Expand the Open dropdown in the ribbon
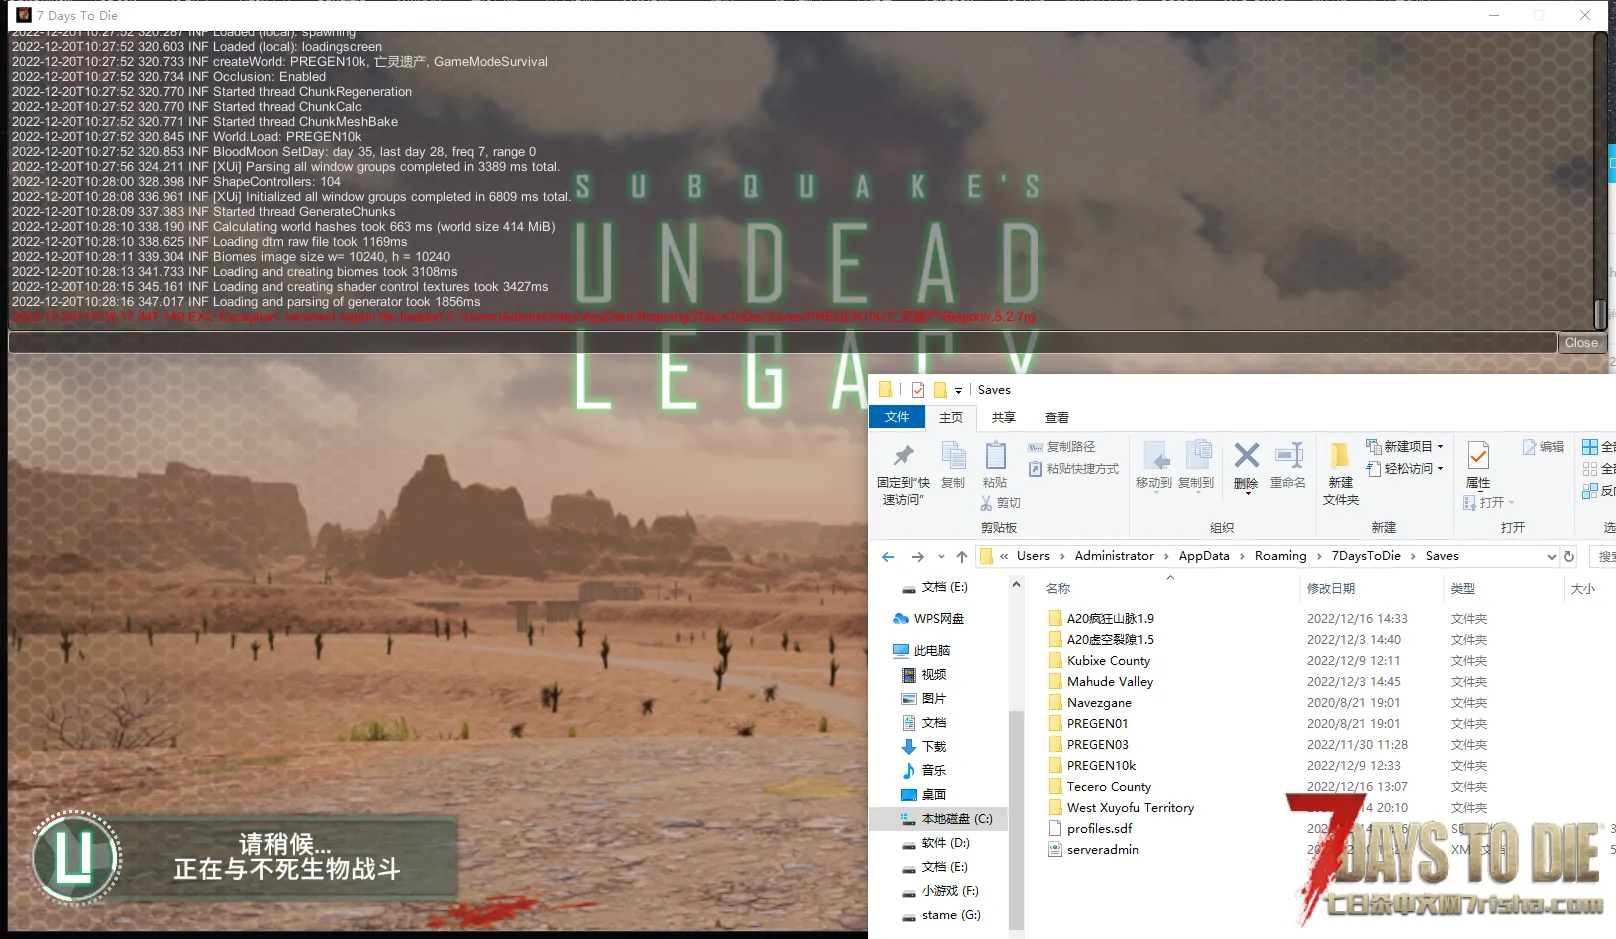 [x=1489, y=503]
